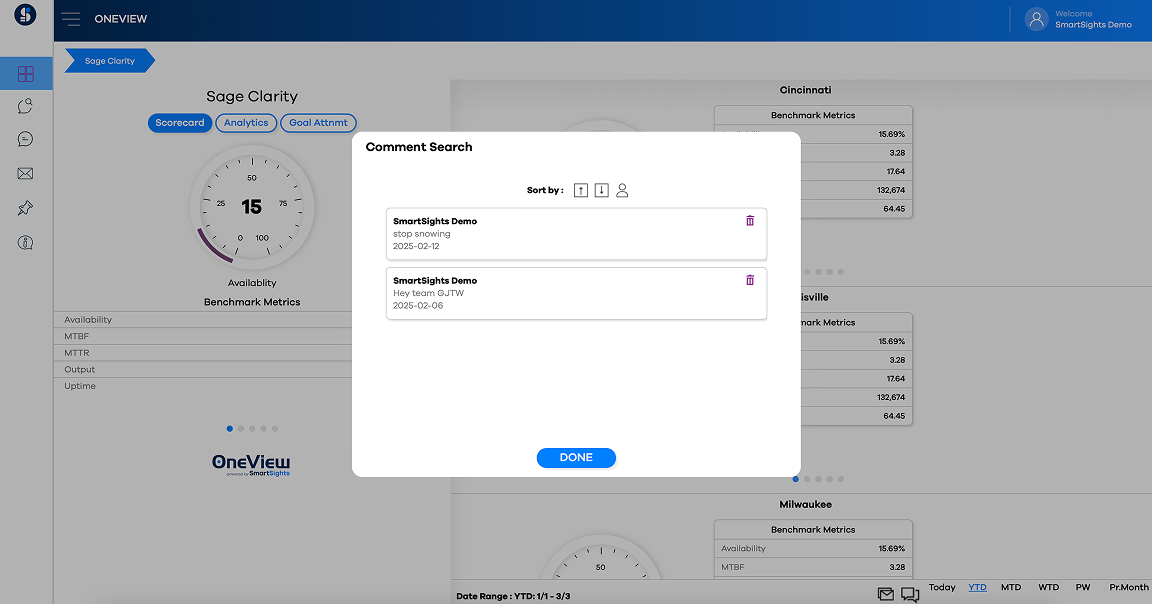Switch to the Goal Attnmt tab
Viewport: 1152px width, 604px height.
[318, 123]
